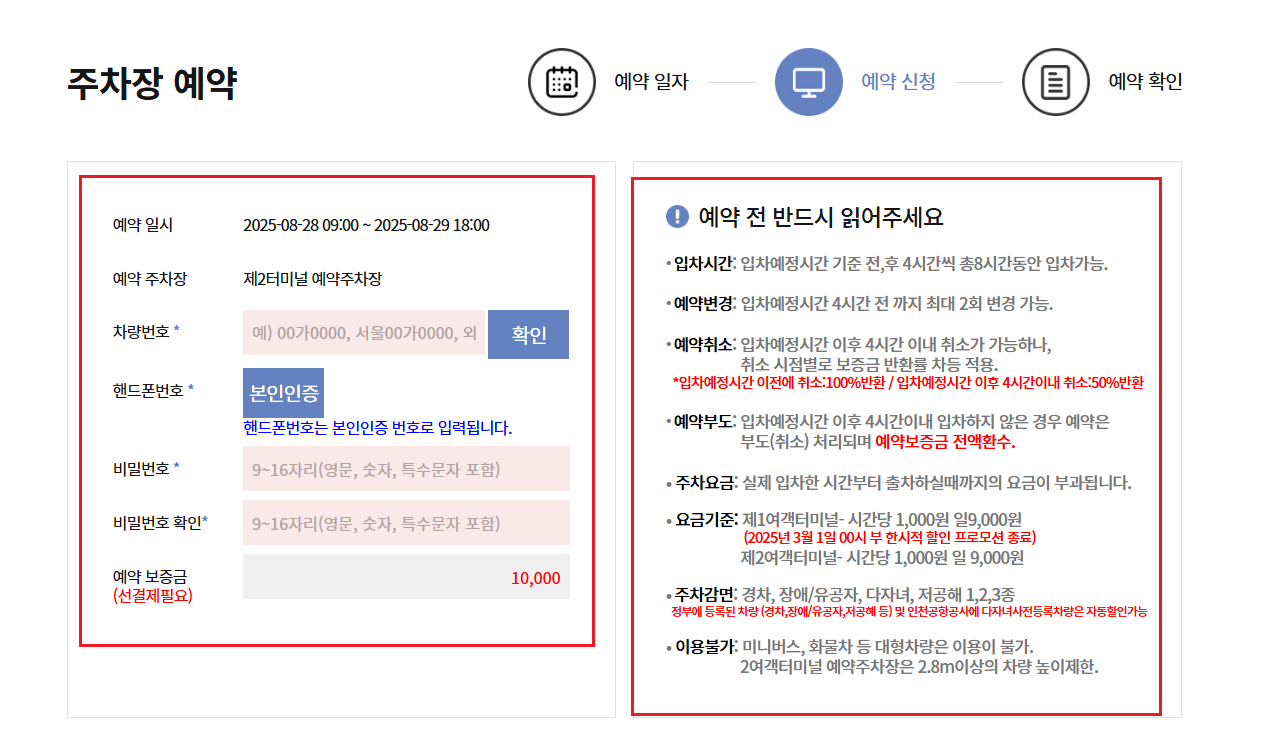Image resolution: width=1274 pixels, height=732 pixels.
Task: Select the 예약 보증금 deposit amount box
Action: [405, 578]
